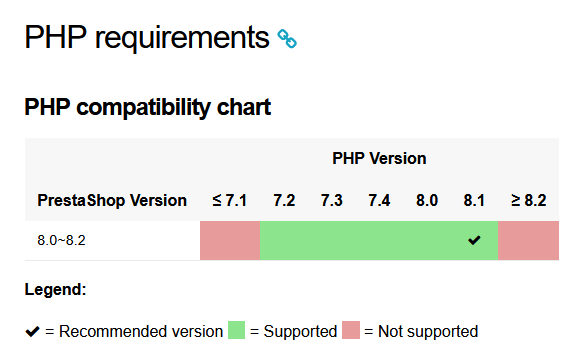Click the ≥ 8.2 column header
Image resolution: width=584 pixels, height=361 pixels.
pos(529,200)
